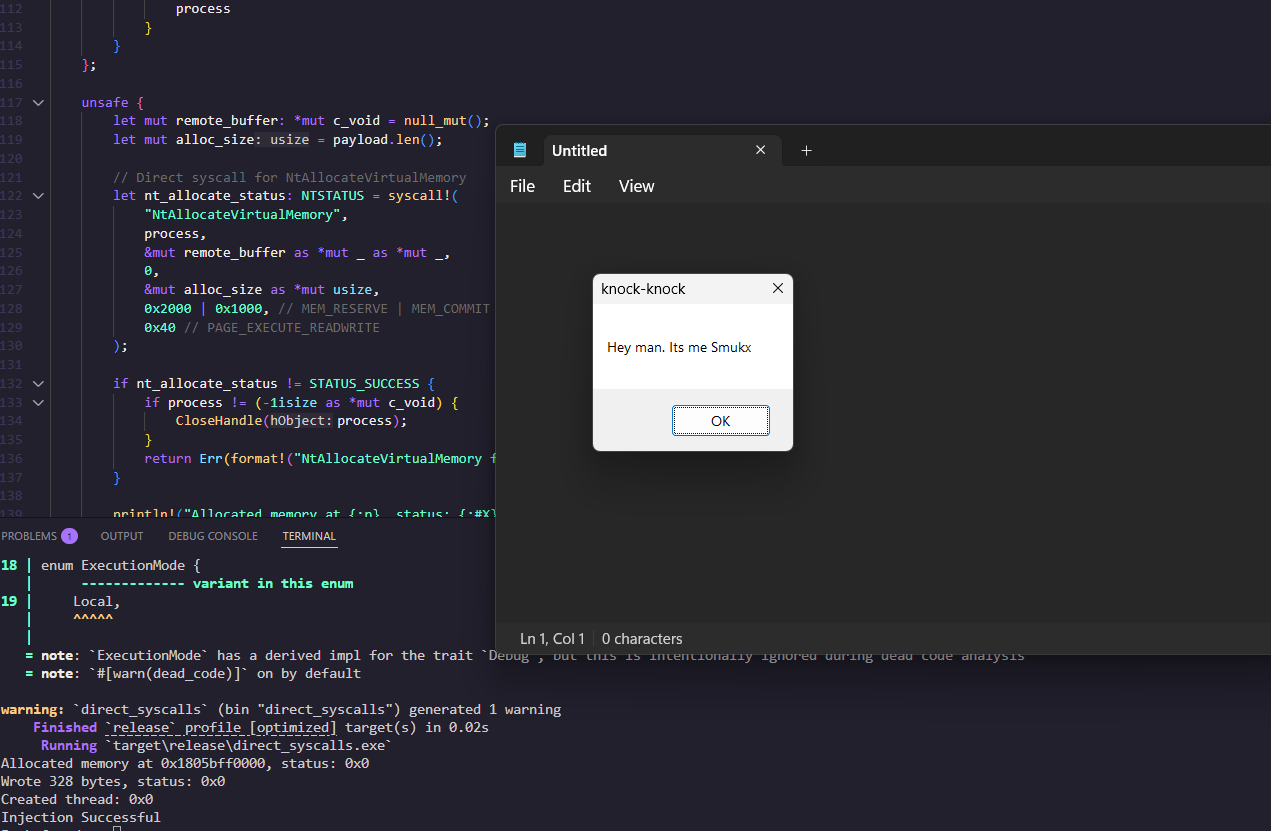The image size is (1271, 831).
Task: Click the STATUS_SUCCESS constant on line 132
Action: 365,383
